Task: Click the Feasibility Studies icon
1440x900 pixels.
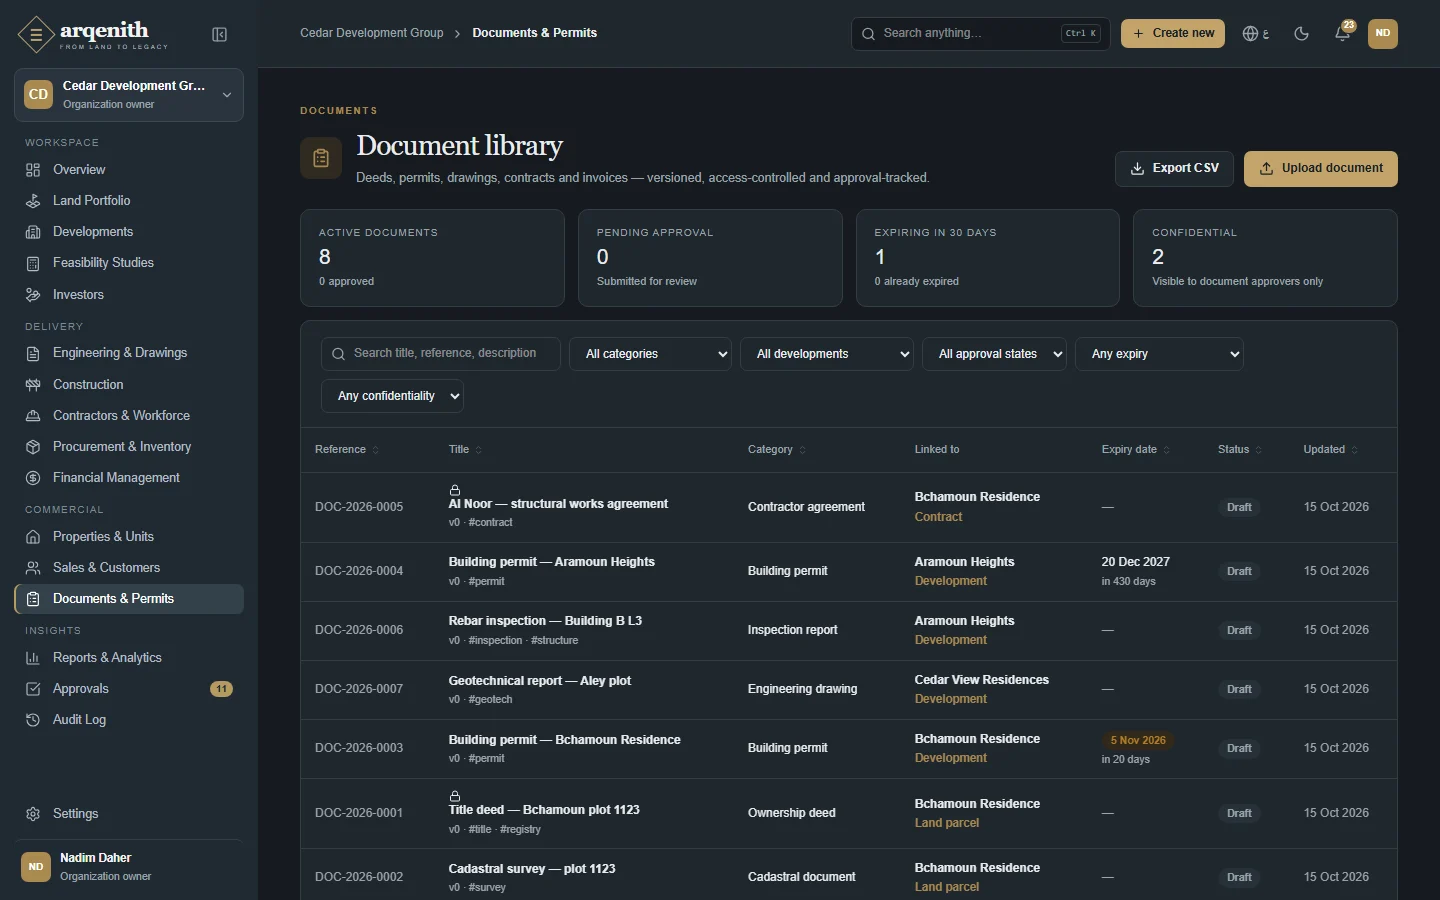Action: (x=33, y=263)
